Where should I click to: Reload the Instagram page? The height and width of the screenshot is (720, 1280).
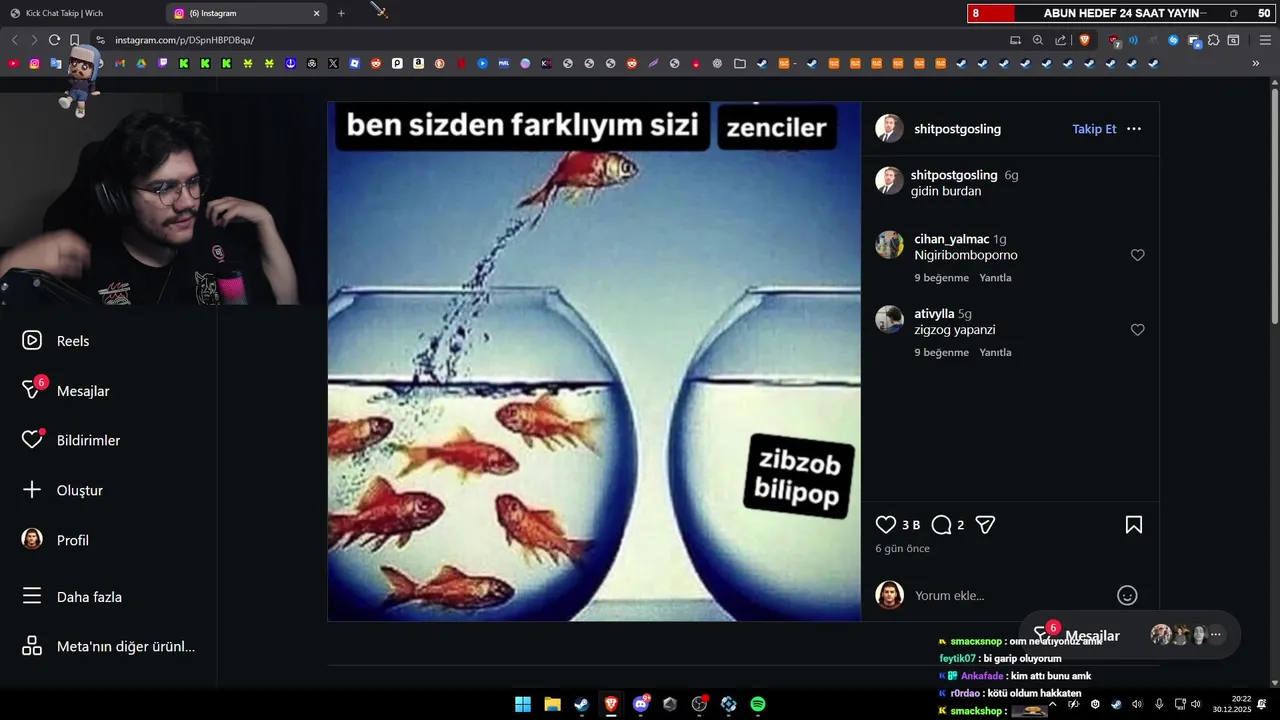coord(54,40)
